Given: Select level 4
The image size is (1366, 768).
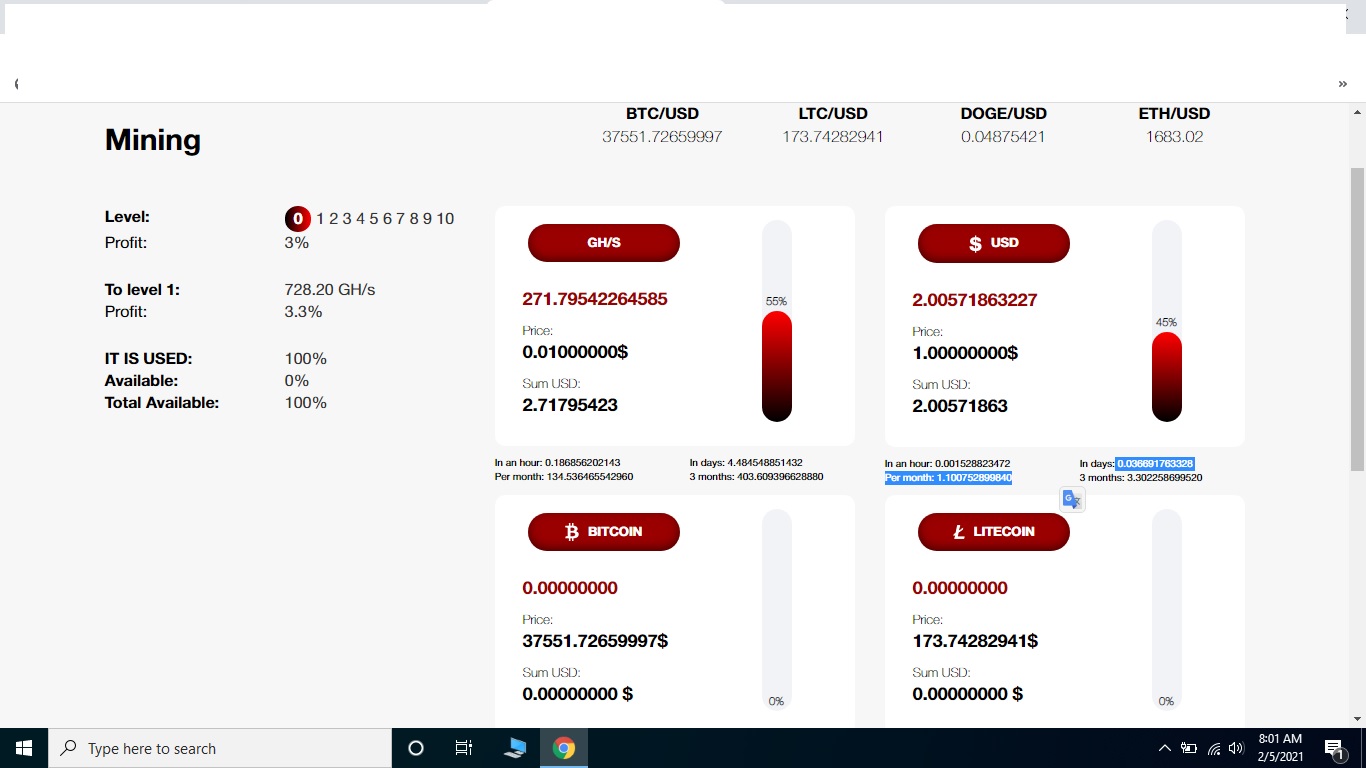Looking at the screenshot, I should coord(361,218).
